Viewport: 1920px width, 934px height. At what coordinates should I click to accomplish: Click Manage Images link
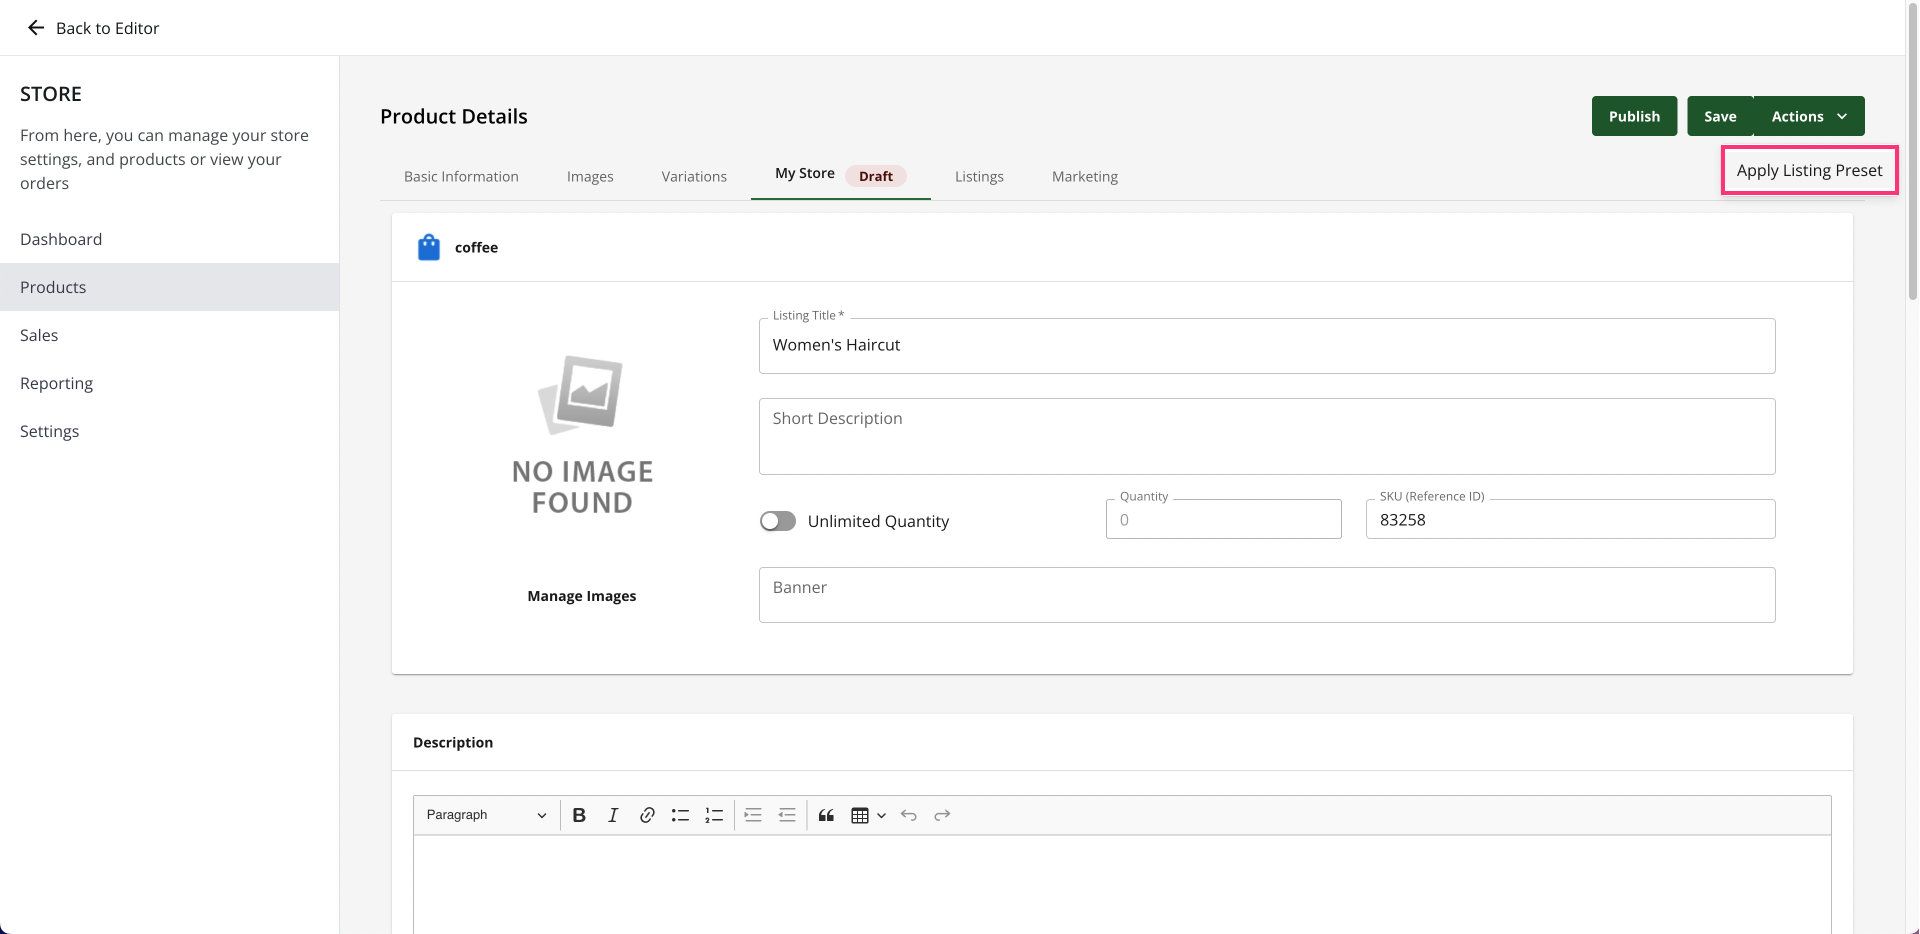coord(582,596)
